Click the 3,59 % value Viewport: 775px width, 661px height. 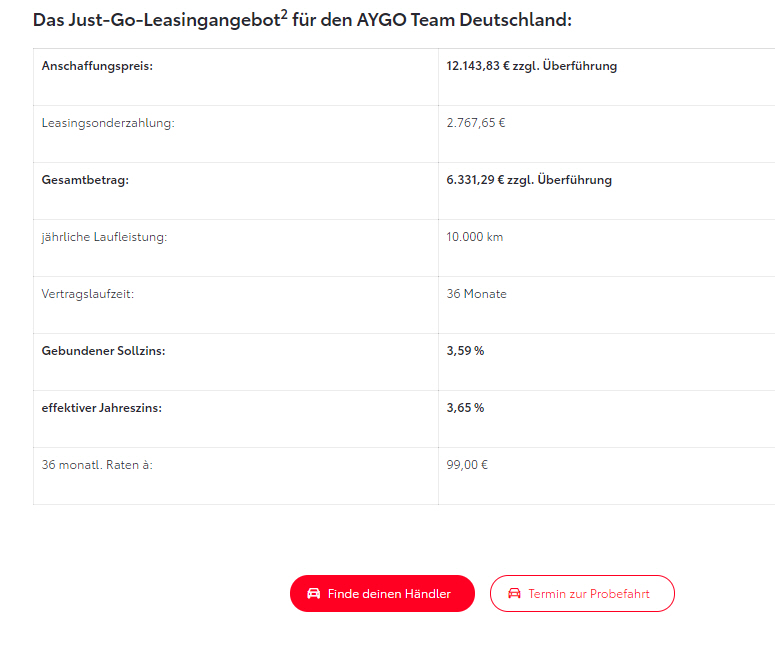click(x=465, y=351)
